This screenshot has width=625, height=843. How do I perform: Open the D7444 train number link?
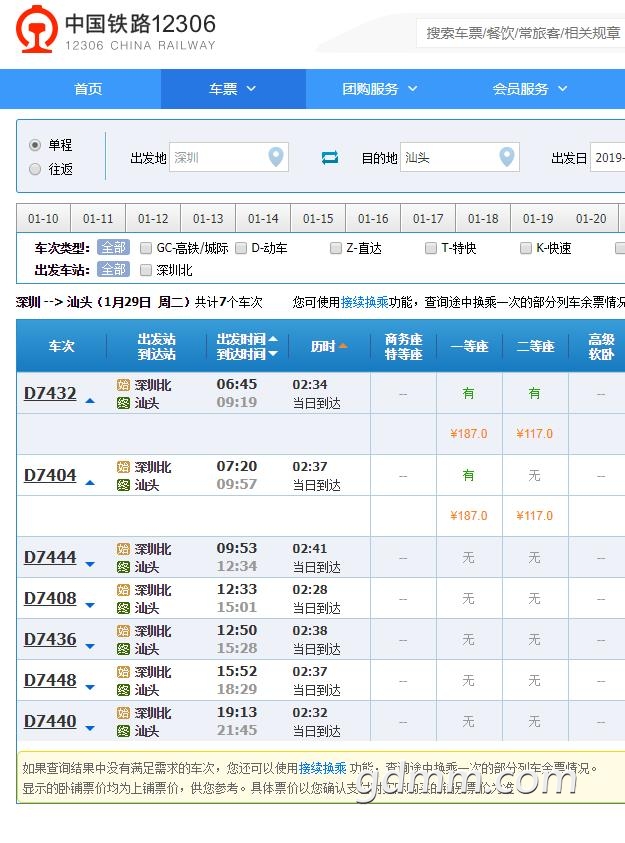(x=51, y=558)
